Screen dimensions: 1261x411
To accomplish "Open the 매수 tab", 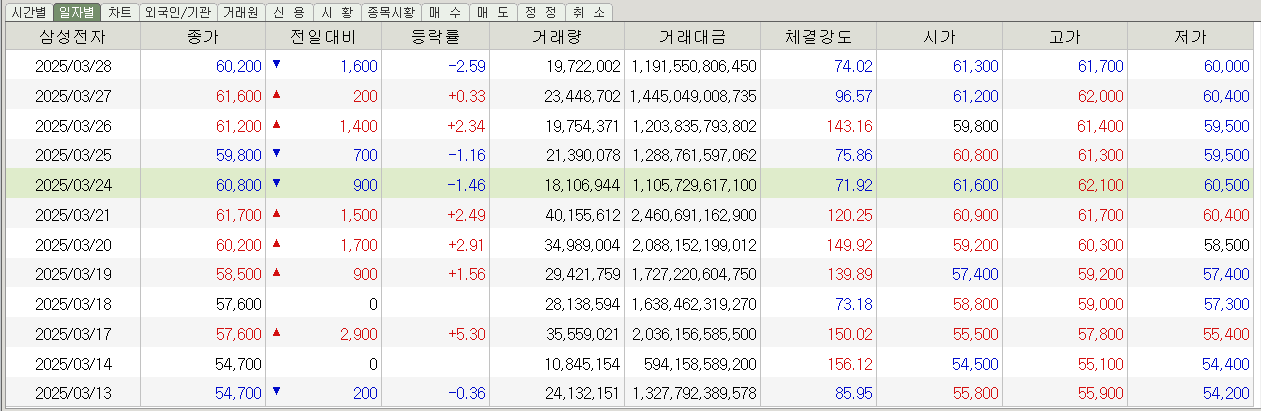I will (x=445, y=12).
